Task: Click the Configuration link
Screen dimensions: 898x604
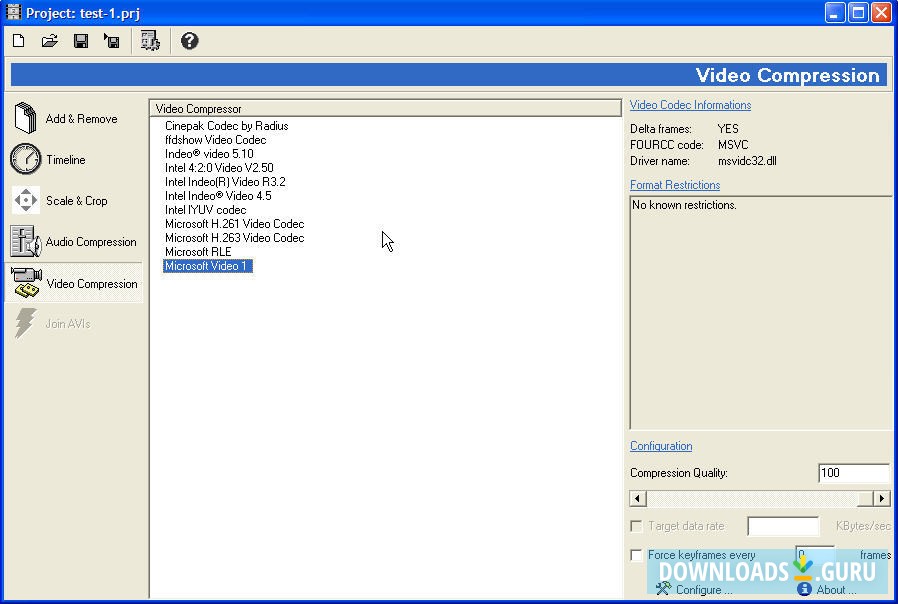Action: click(x=661, y=446)
